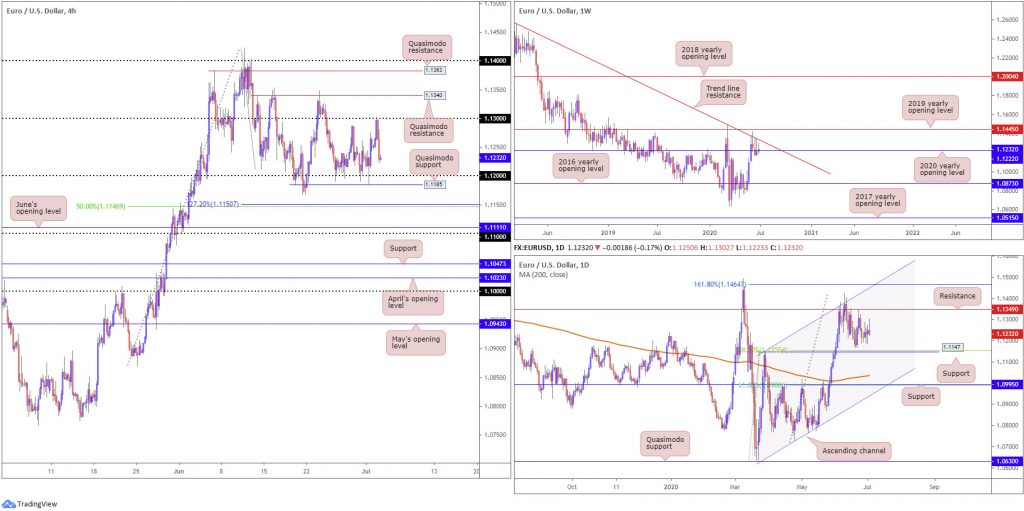Select the 1.1147 price tag on daily chart
Image resolution: width=1024 pixels, height=511 pixels.
(952, 346)
